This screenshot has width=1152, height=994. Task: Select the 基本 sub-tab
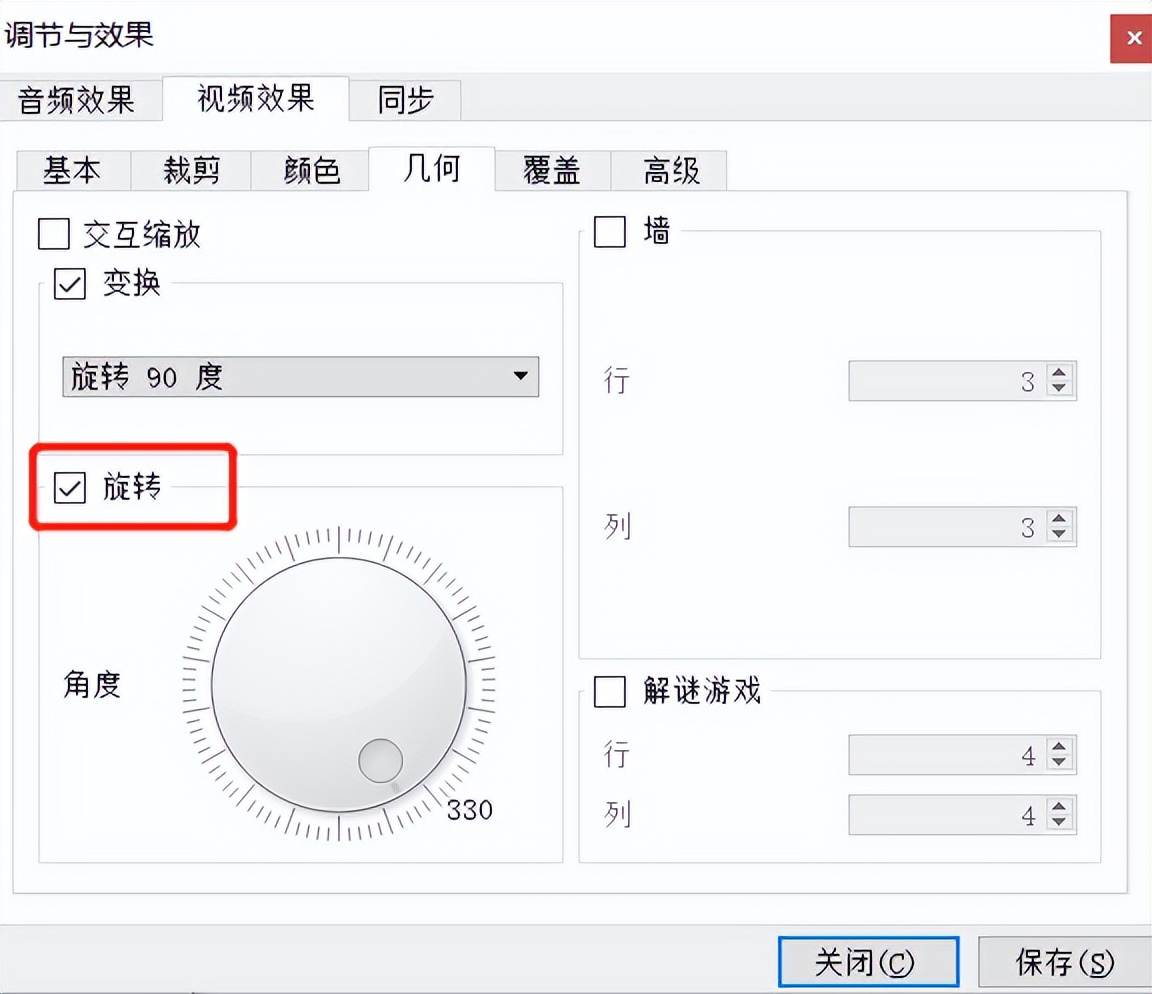72,171
